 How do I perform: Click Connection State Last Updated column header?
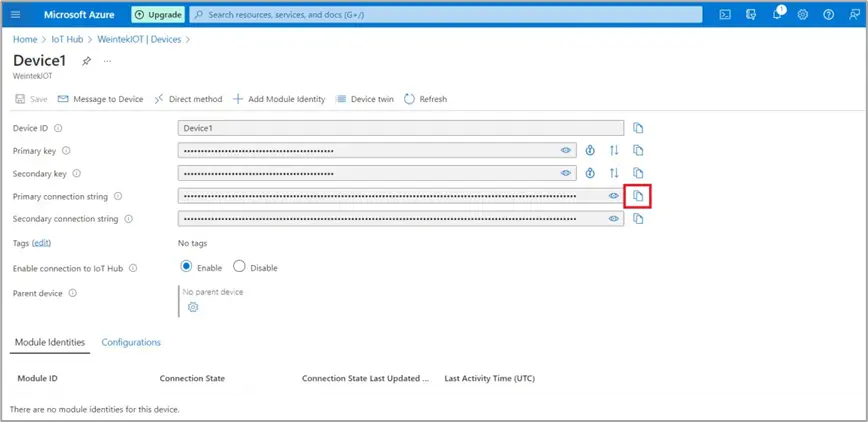click(x=366, y=379)
